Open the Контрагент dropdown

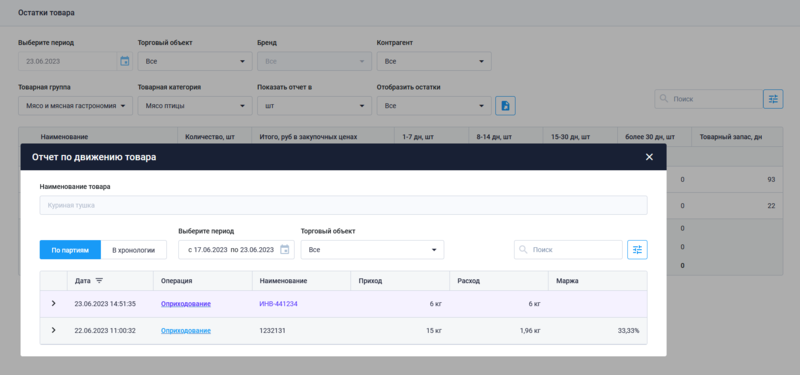pos(434,61)
